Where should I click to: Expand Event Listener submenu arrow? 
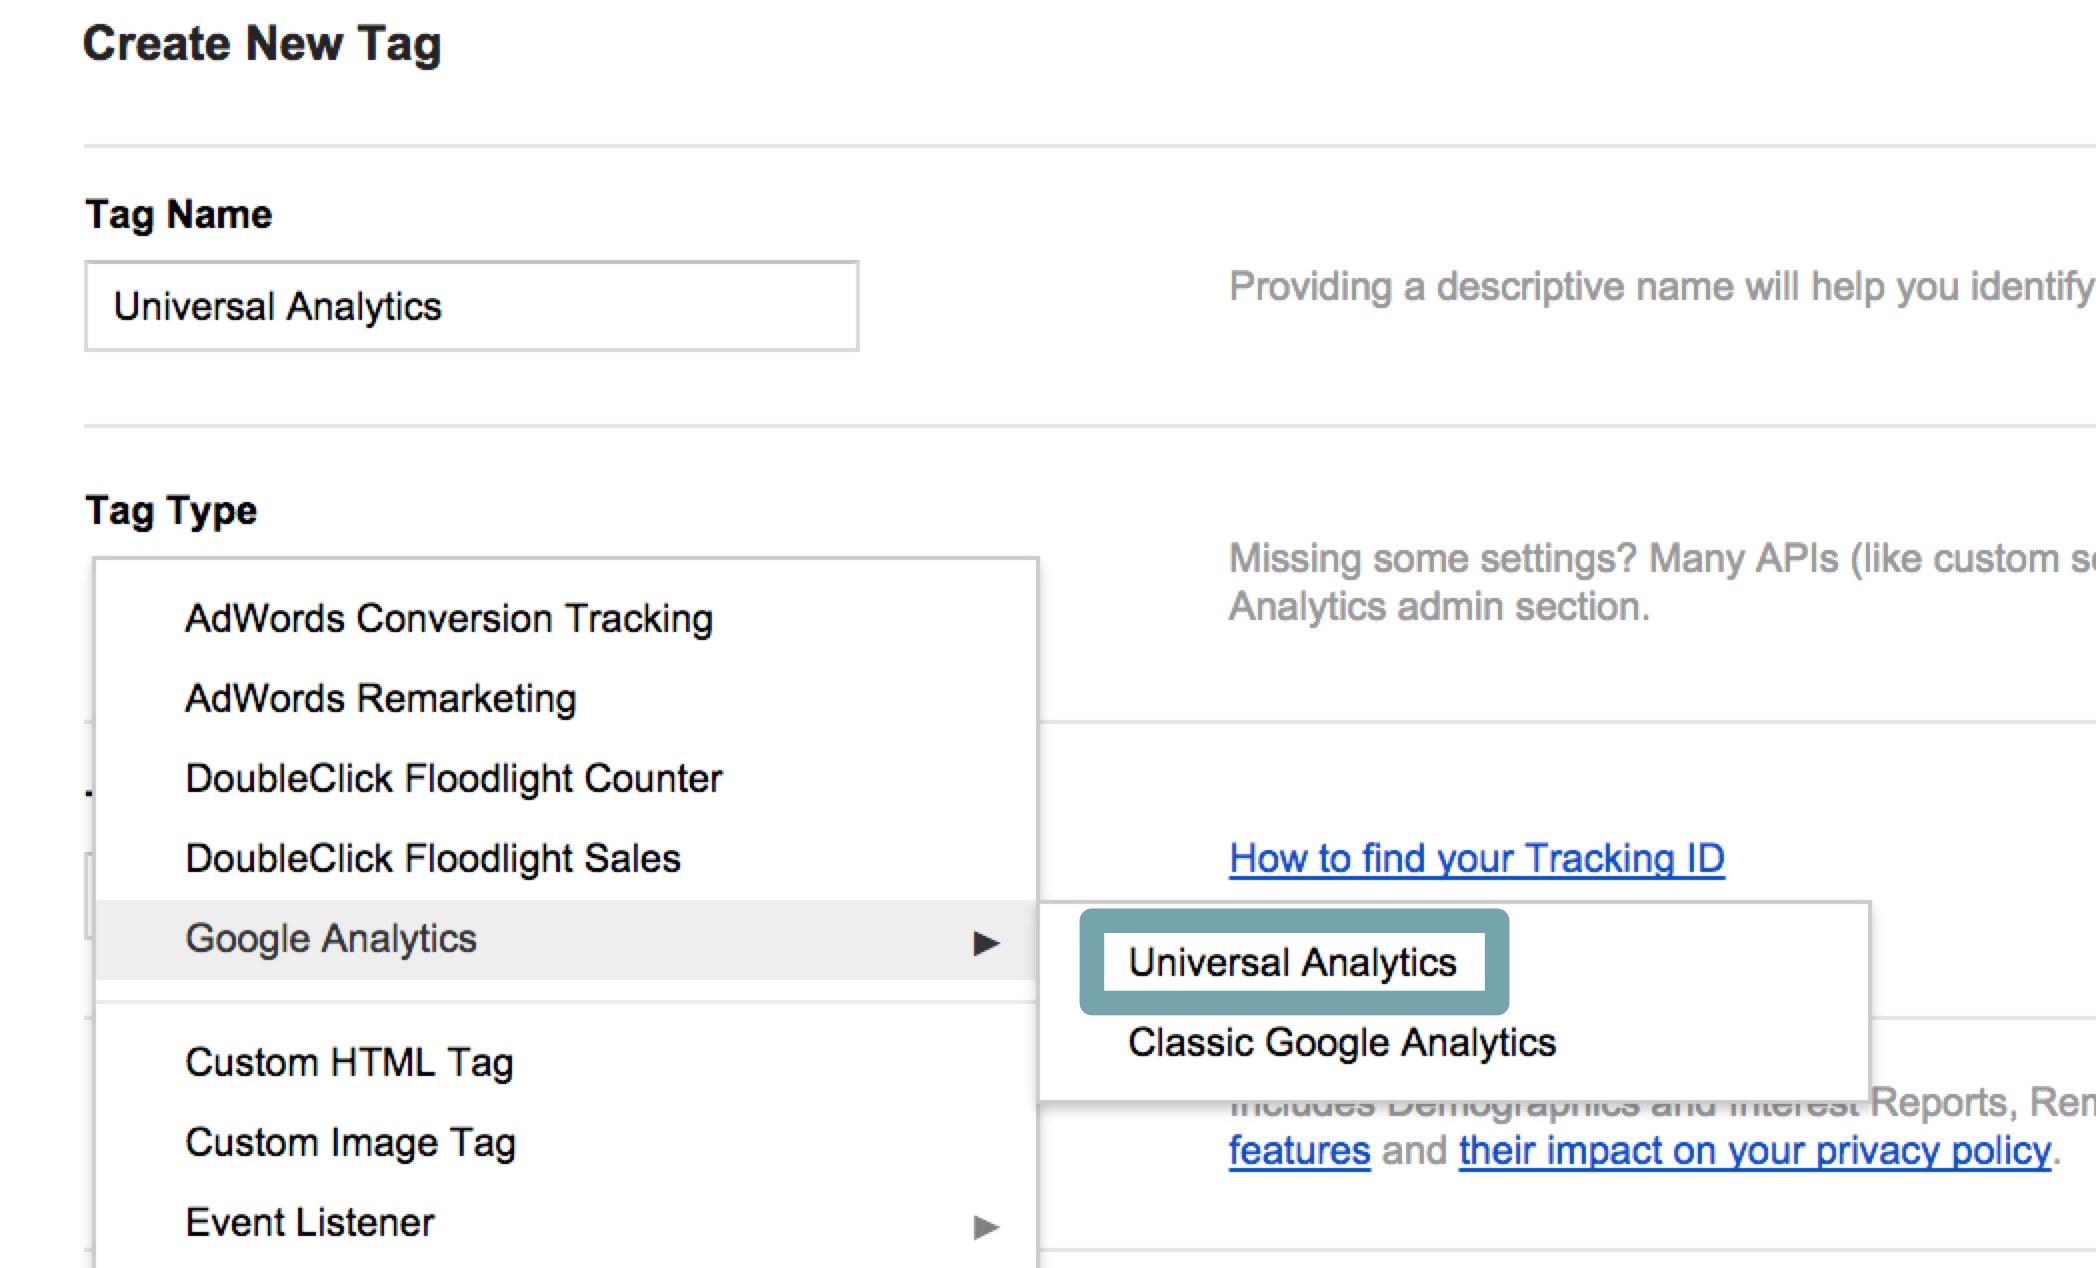coord(986,1227)
